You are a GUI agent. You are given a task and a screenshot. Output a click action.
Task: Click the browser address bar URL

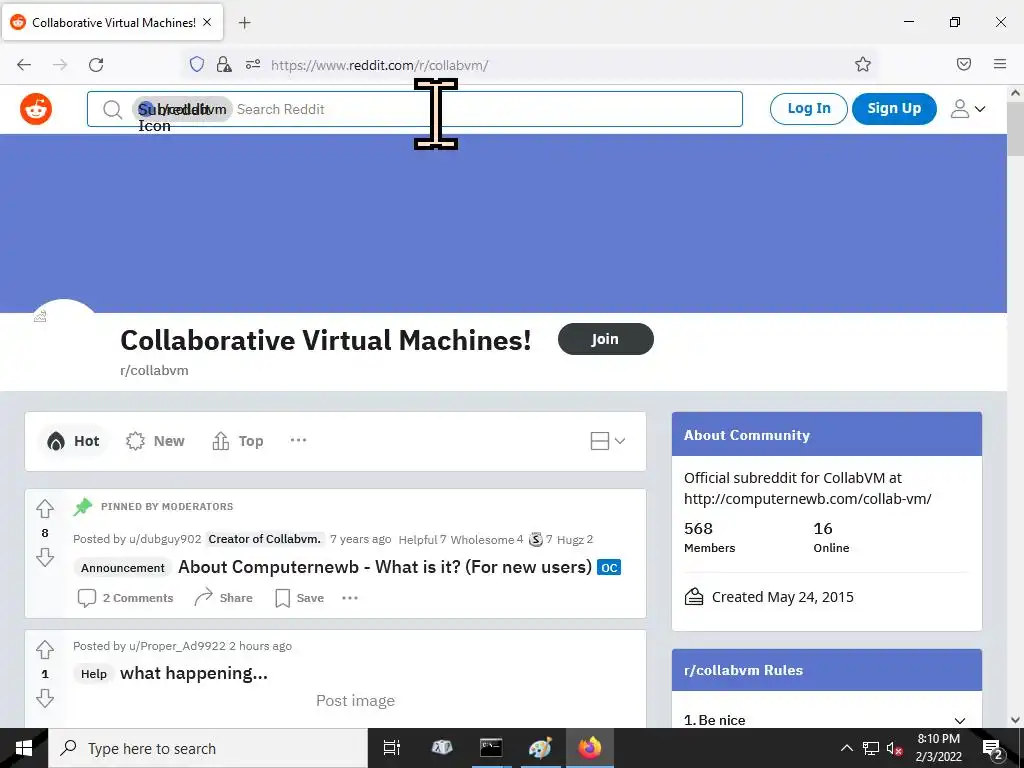pos(379,65)
